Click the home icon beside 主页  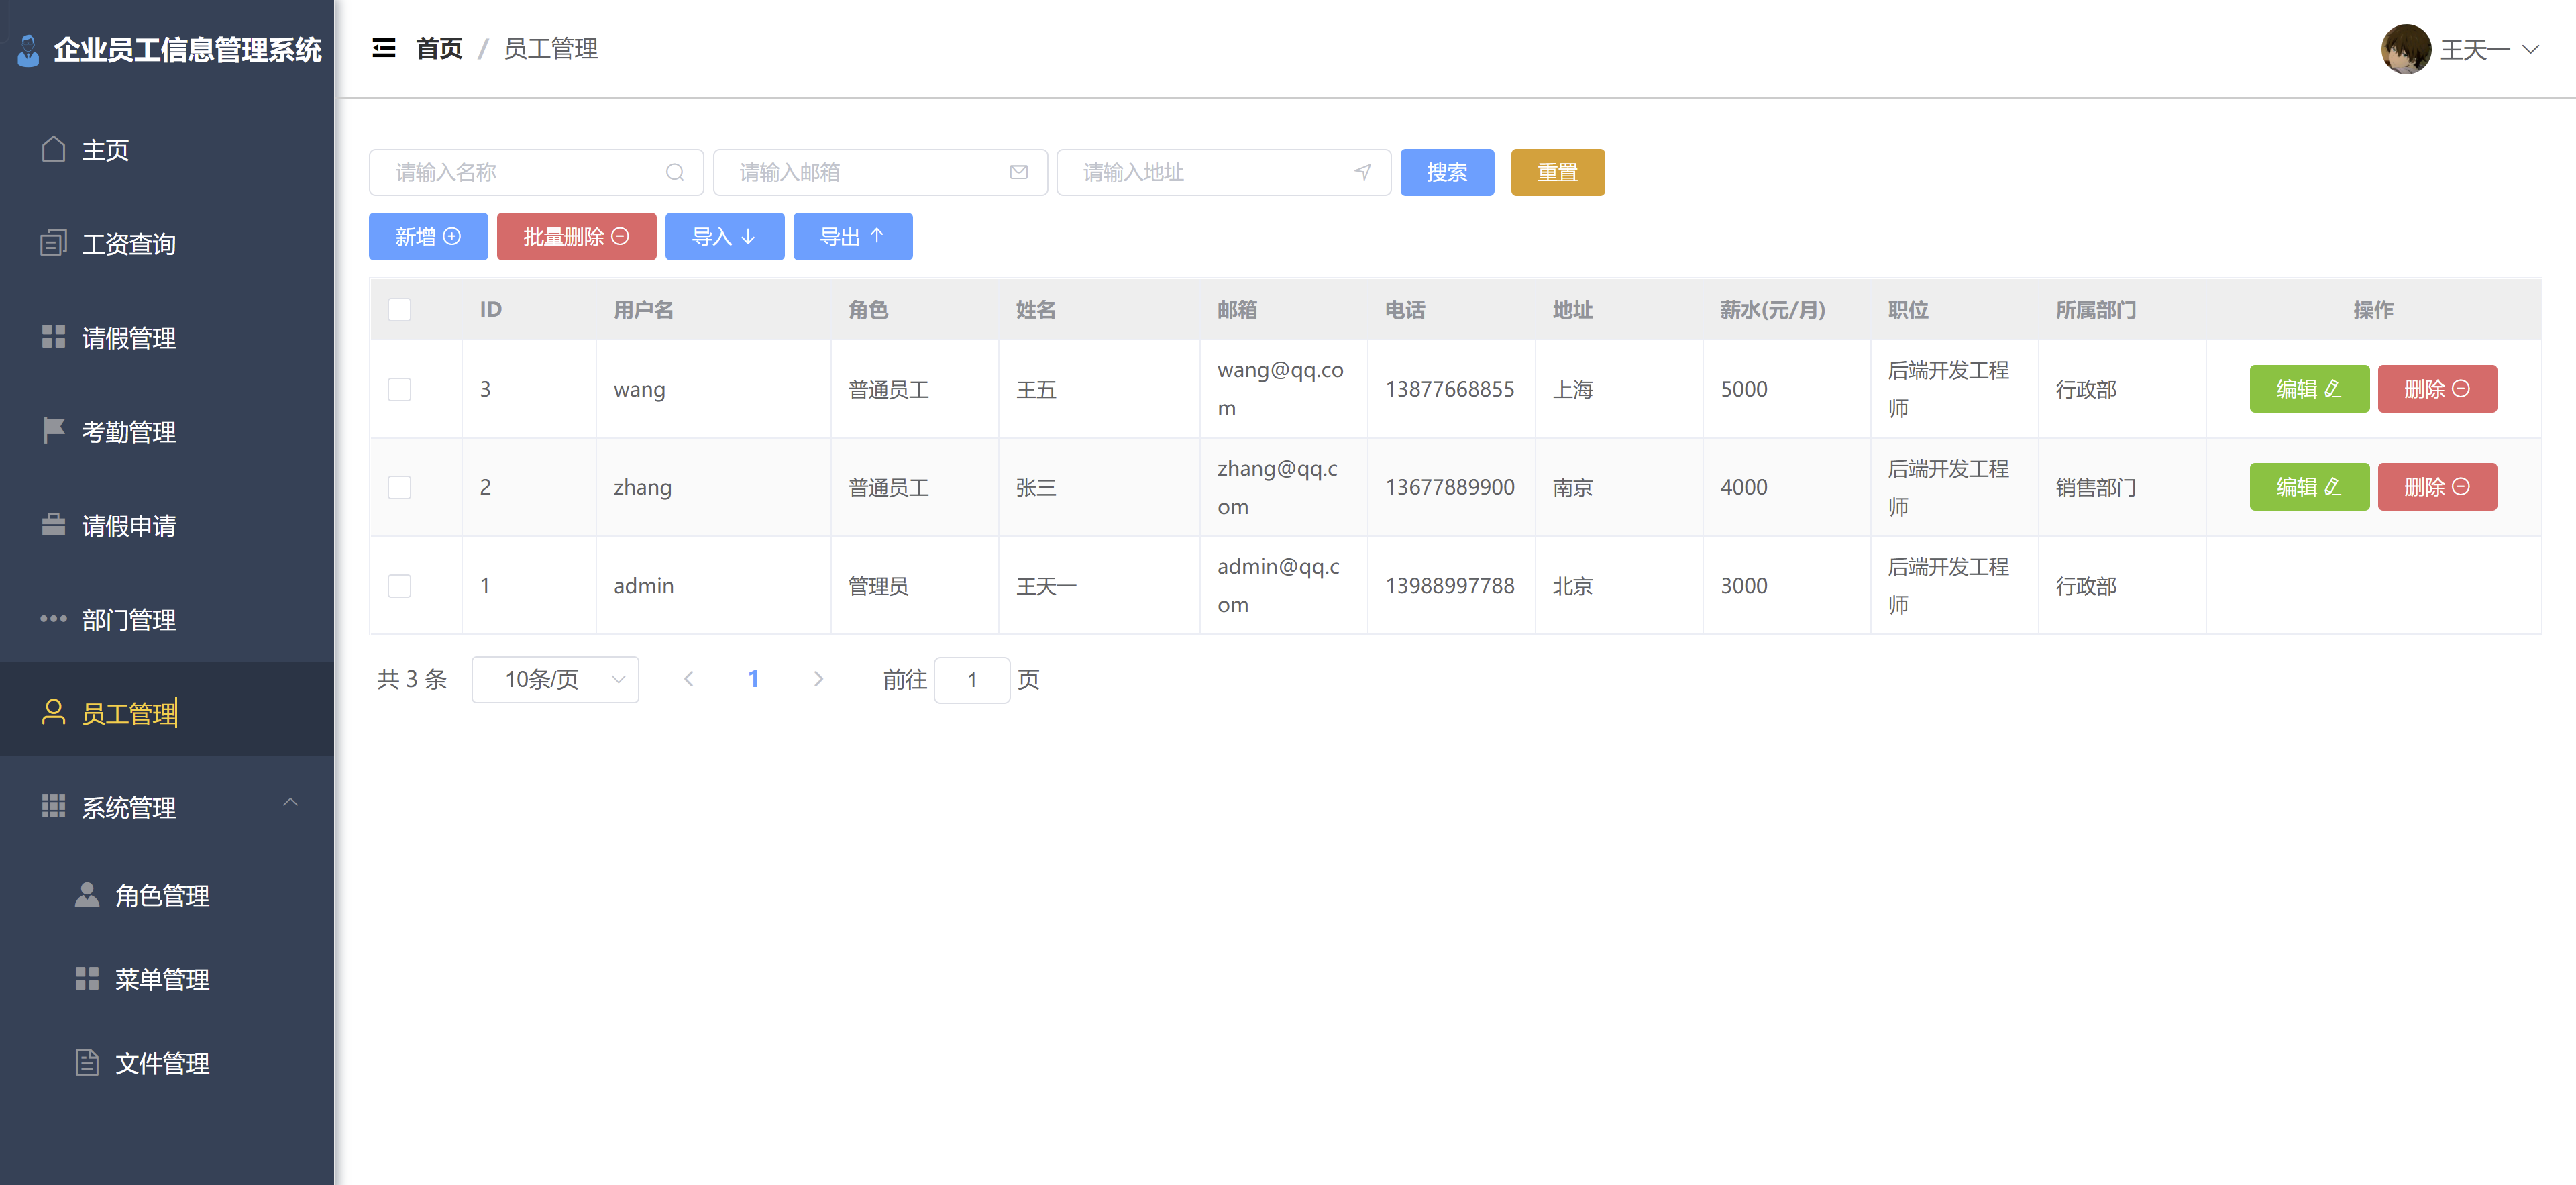54,149
